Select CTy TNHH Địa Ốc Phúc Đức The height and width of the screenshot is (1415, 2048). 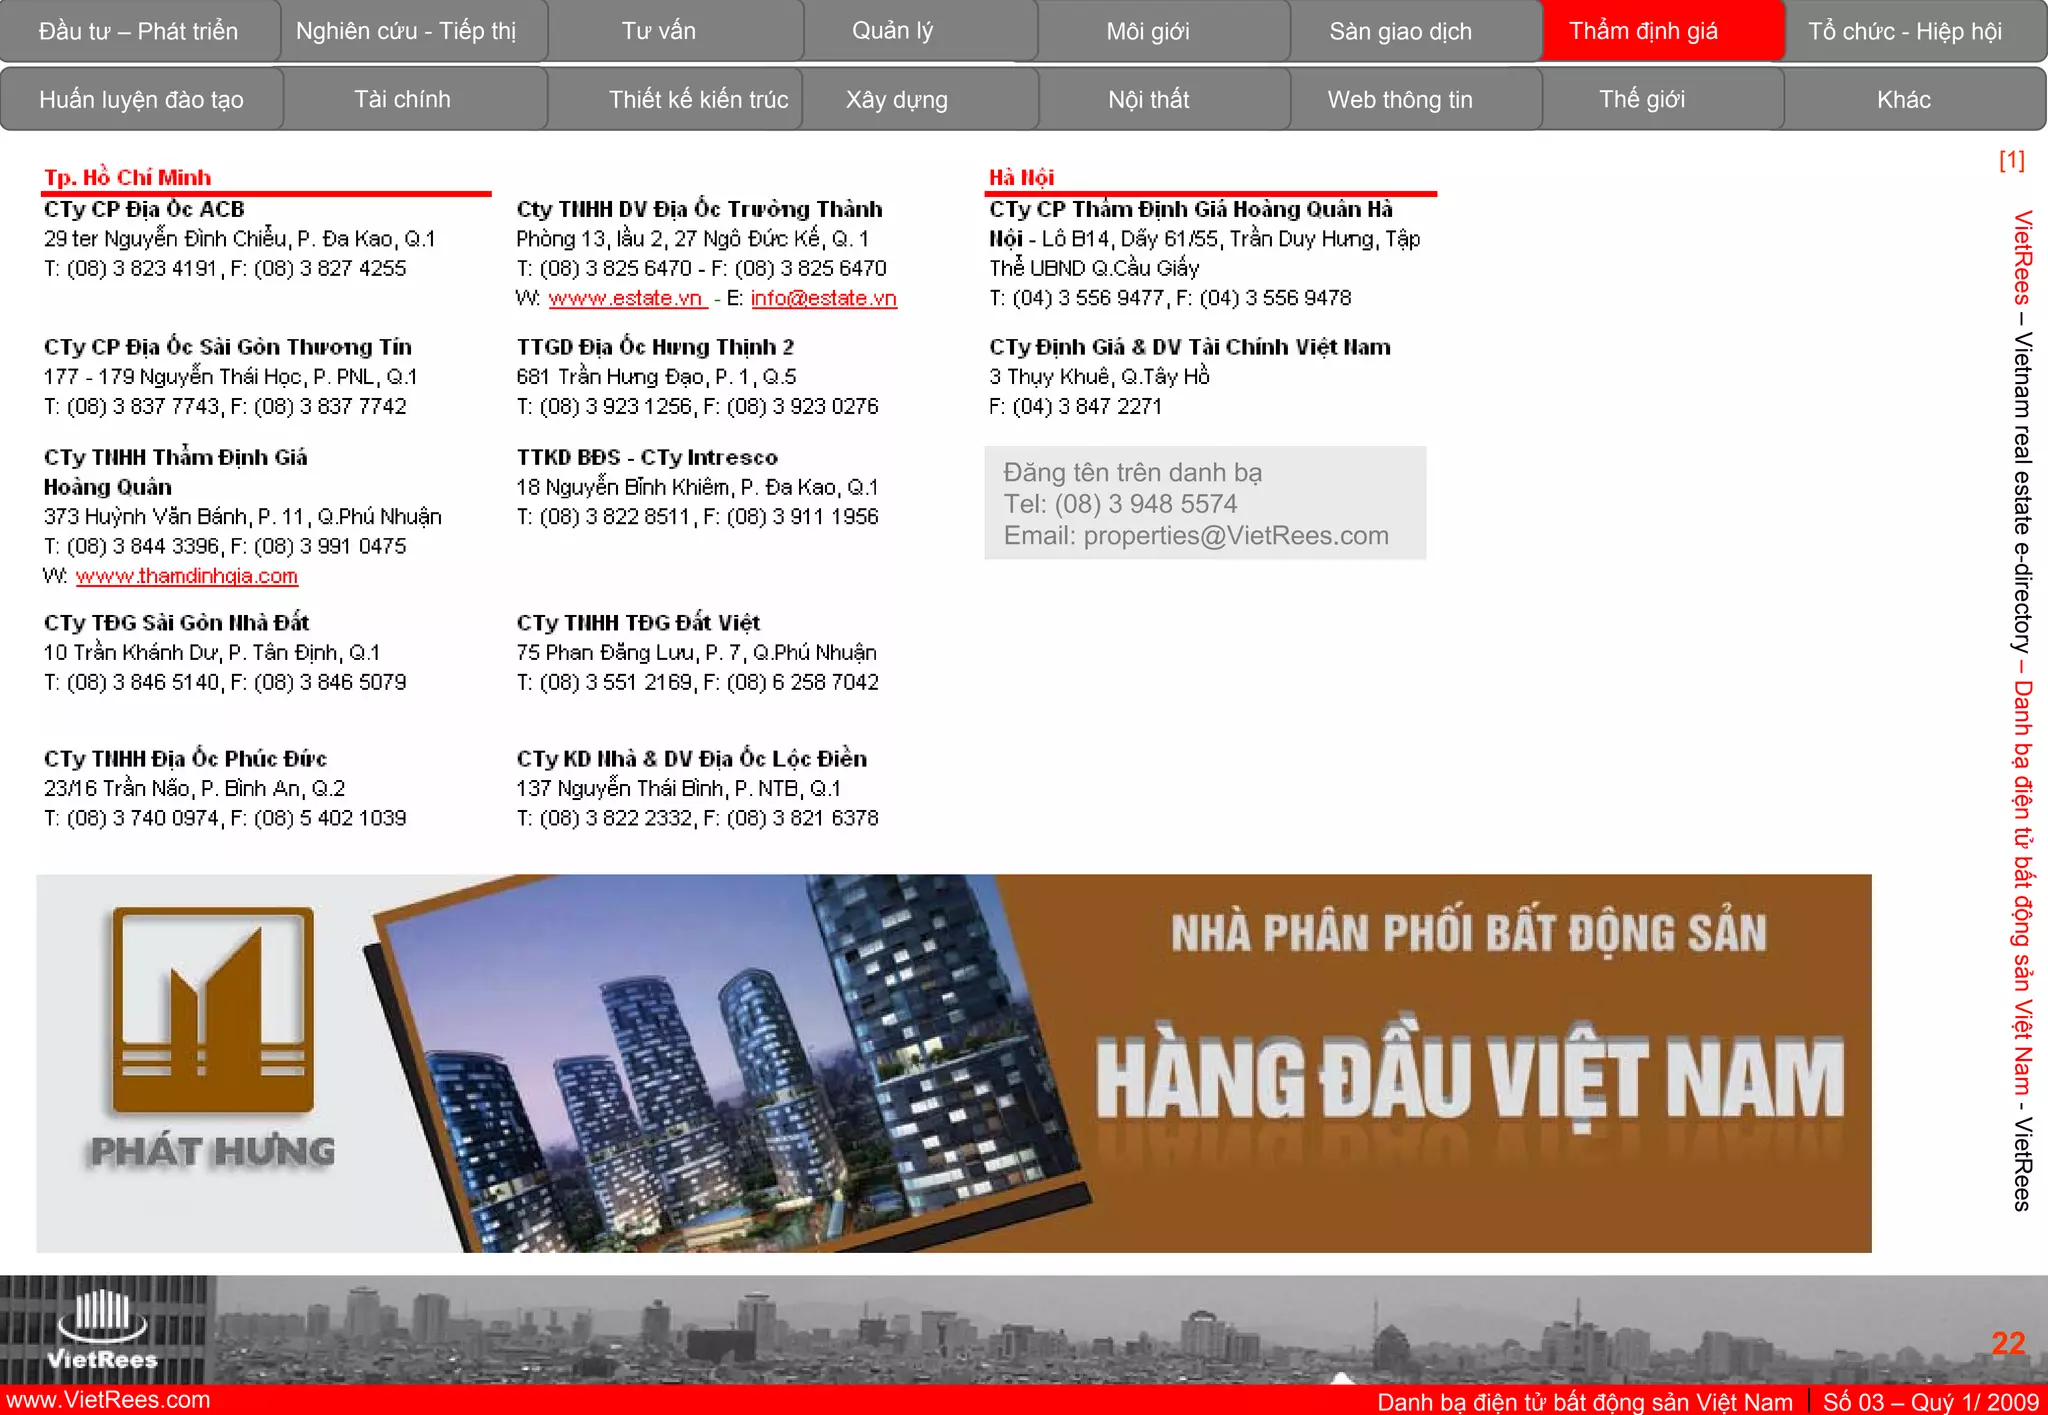(x=185, y=759)
